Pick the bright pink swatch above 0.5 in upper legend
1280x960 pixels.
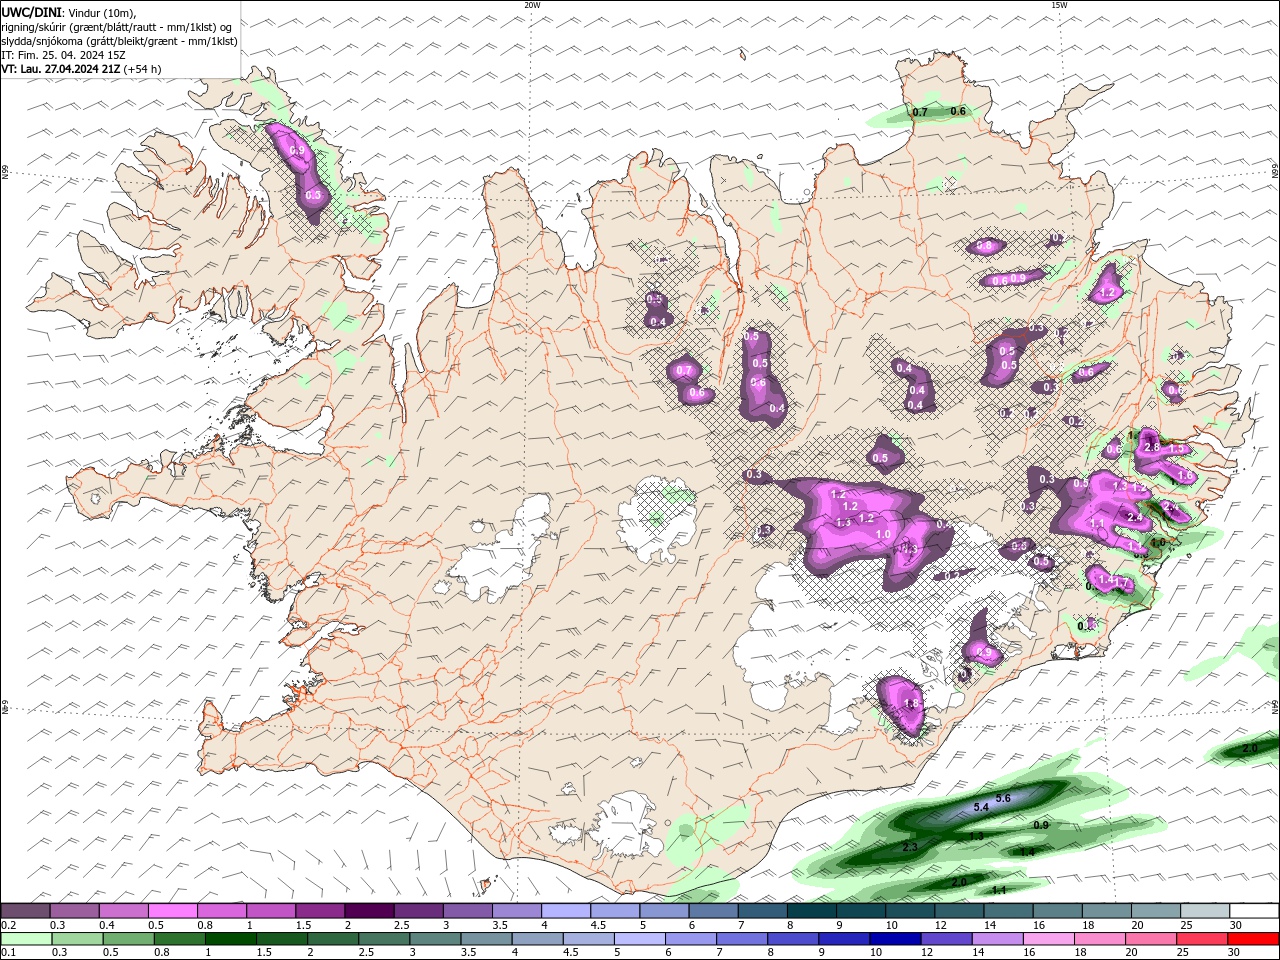pyautogui.click(x=173, y=911)
